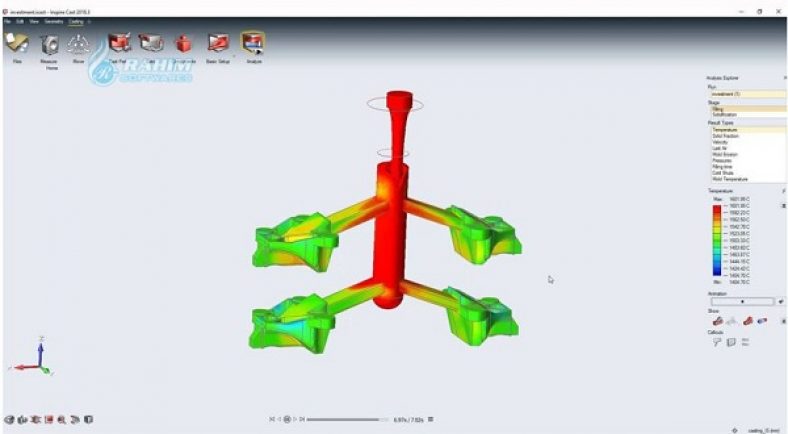Click the zoom magnifier view icon
The width and height of the screenshot is (788, 434).
coord(62,419)
